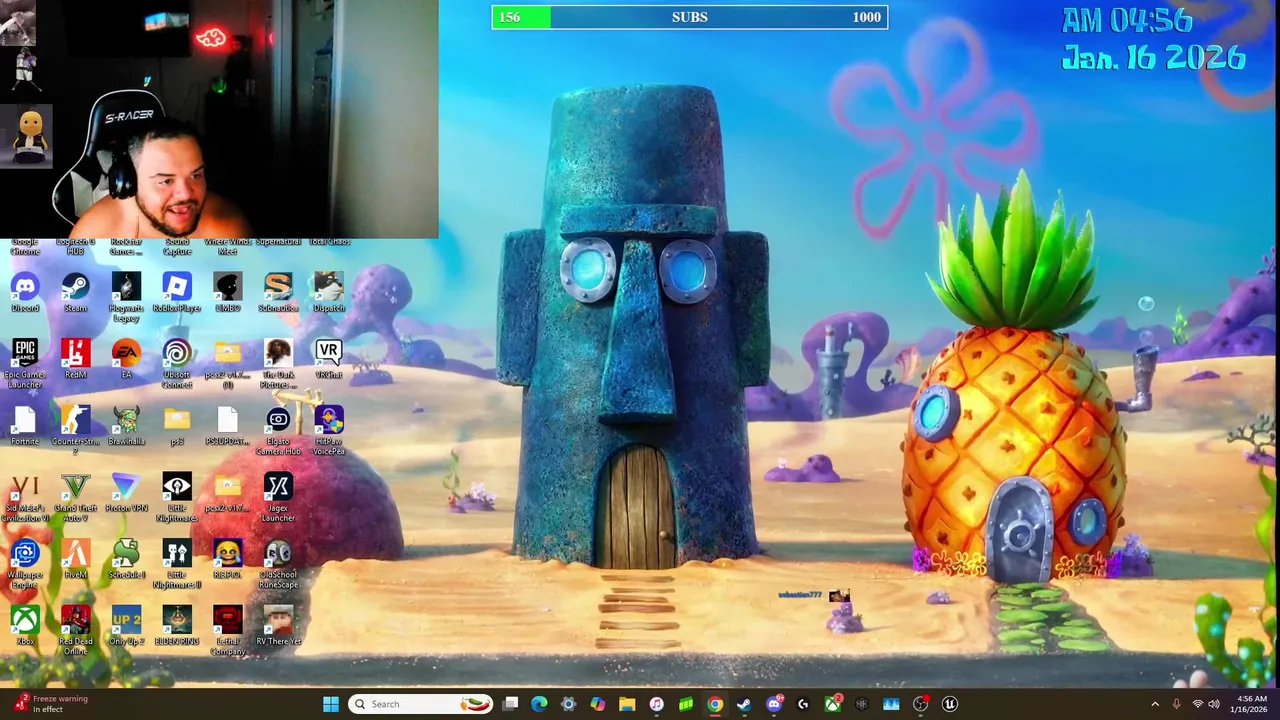Open the Epic Games Launcher shortcut
The width and height of the screenshot is (1280, 720).
click(x=25, y=365)
